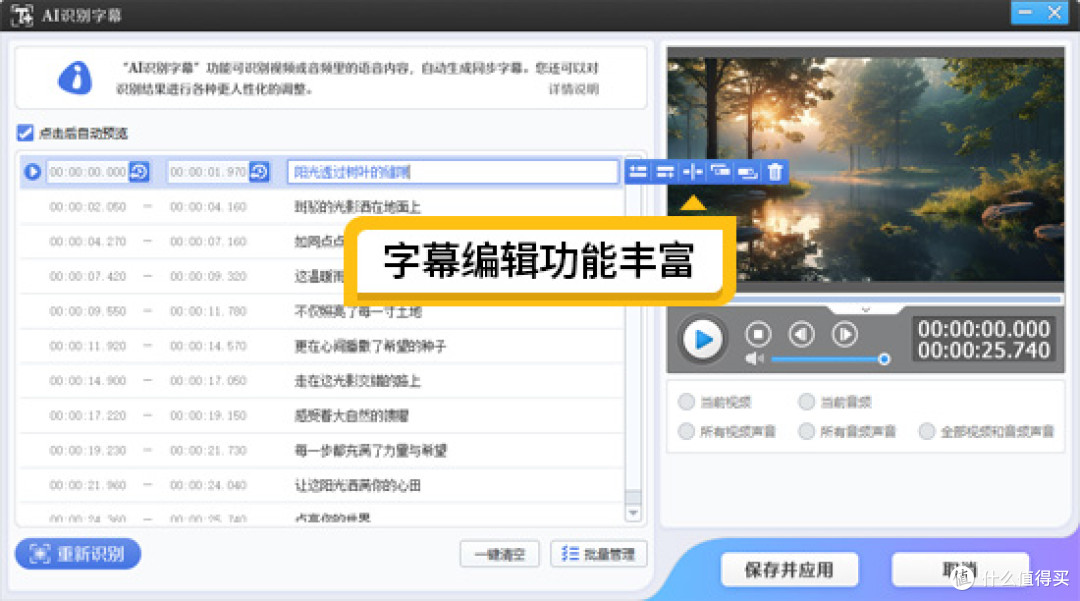Click the subtitle list scroll-down arrow
The width and height of the screenshot is (1080, 601).
click(x=633, y=514)
